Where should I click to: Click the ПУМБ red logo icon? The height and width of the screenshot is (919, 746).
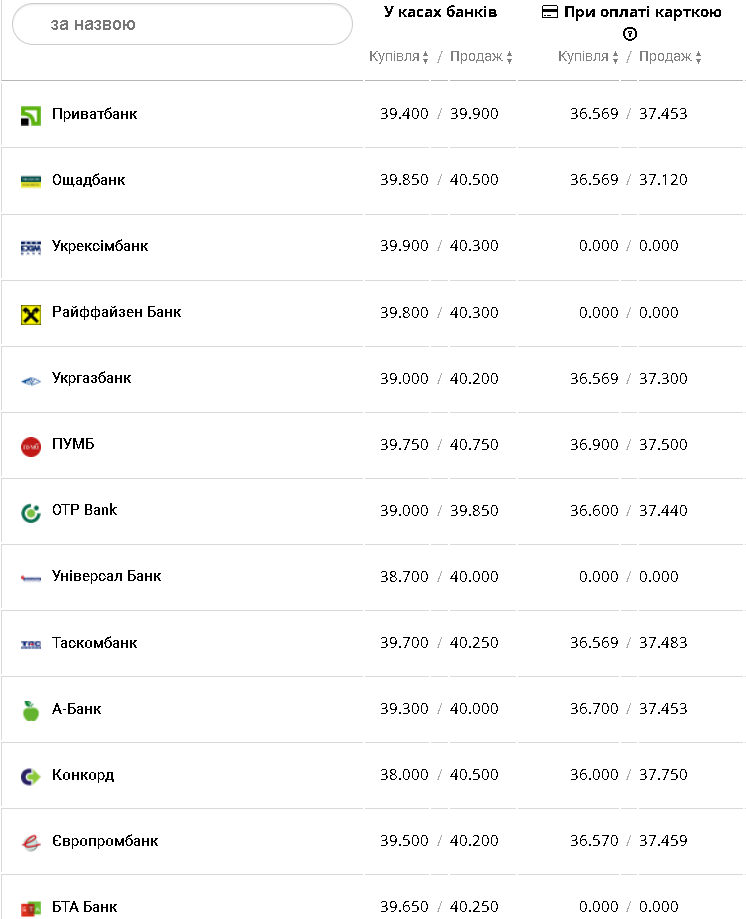(31, 446)
